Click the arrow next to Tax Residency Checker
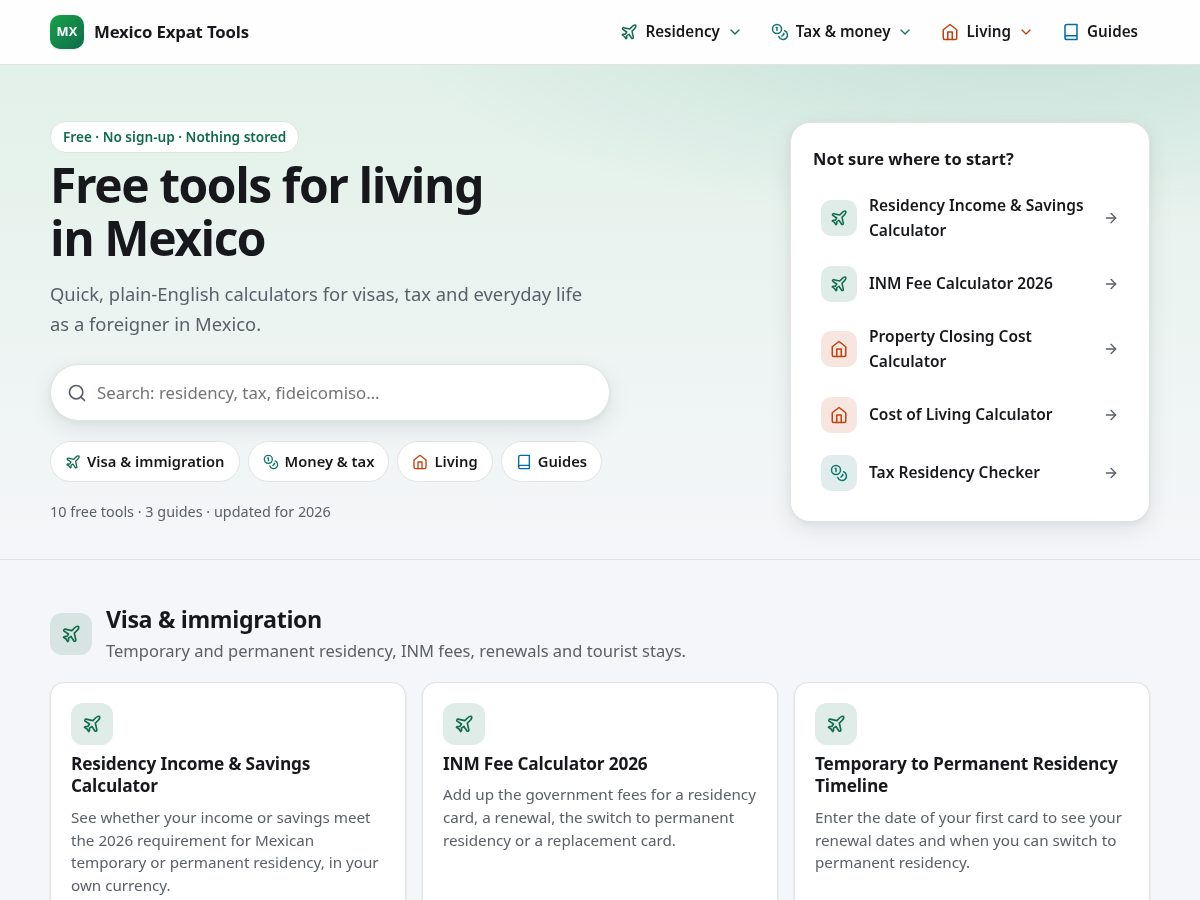Screen dimensions: 1200x900 (x=1111, y=473)
